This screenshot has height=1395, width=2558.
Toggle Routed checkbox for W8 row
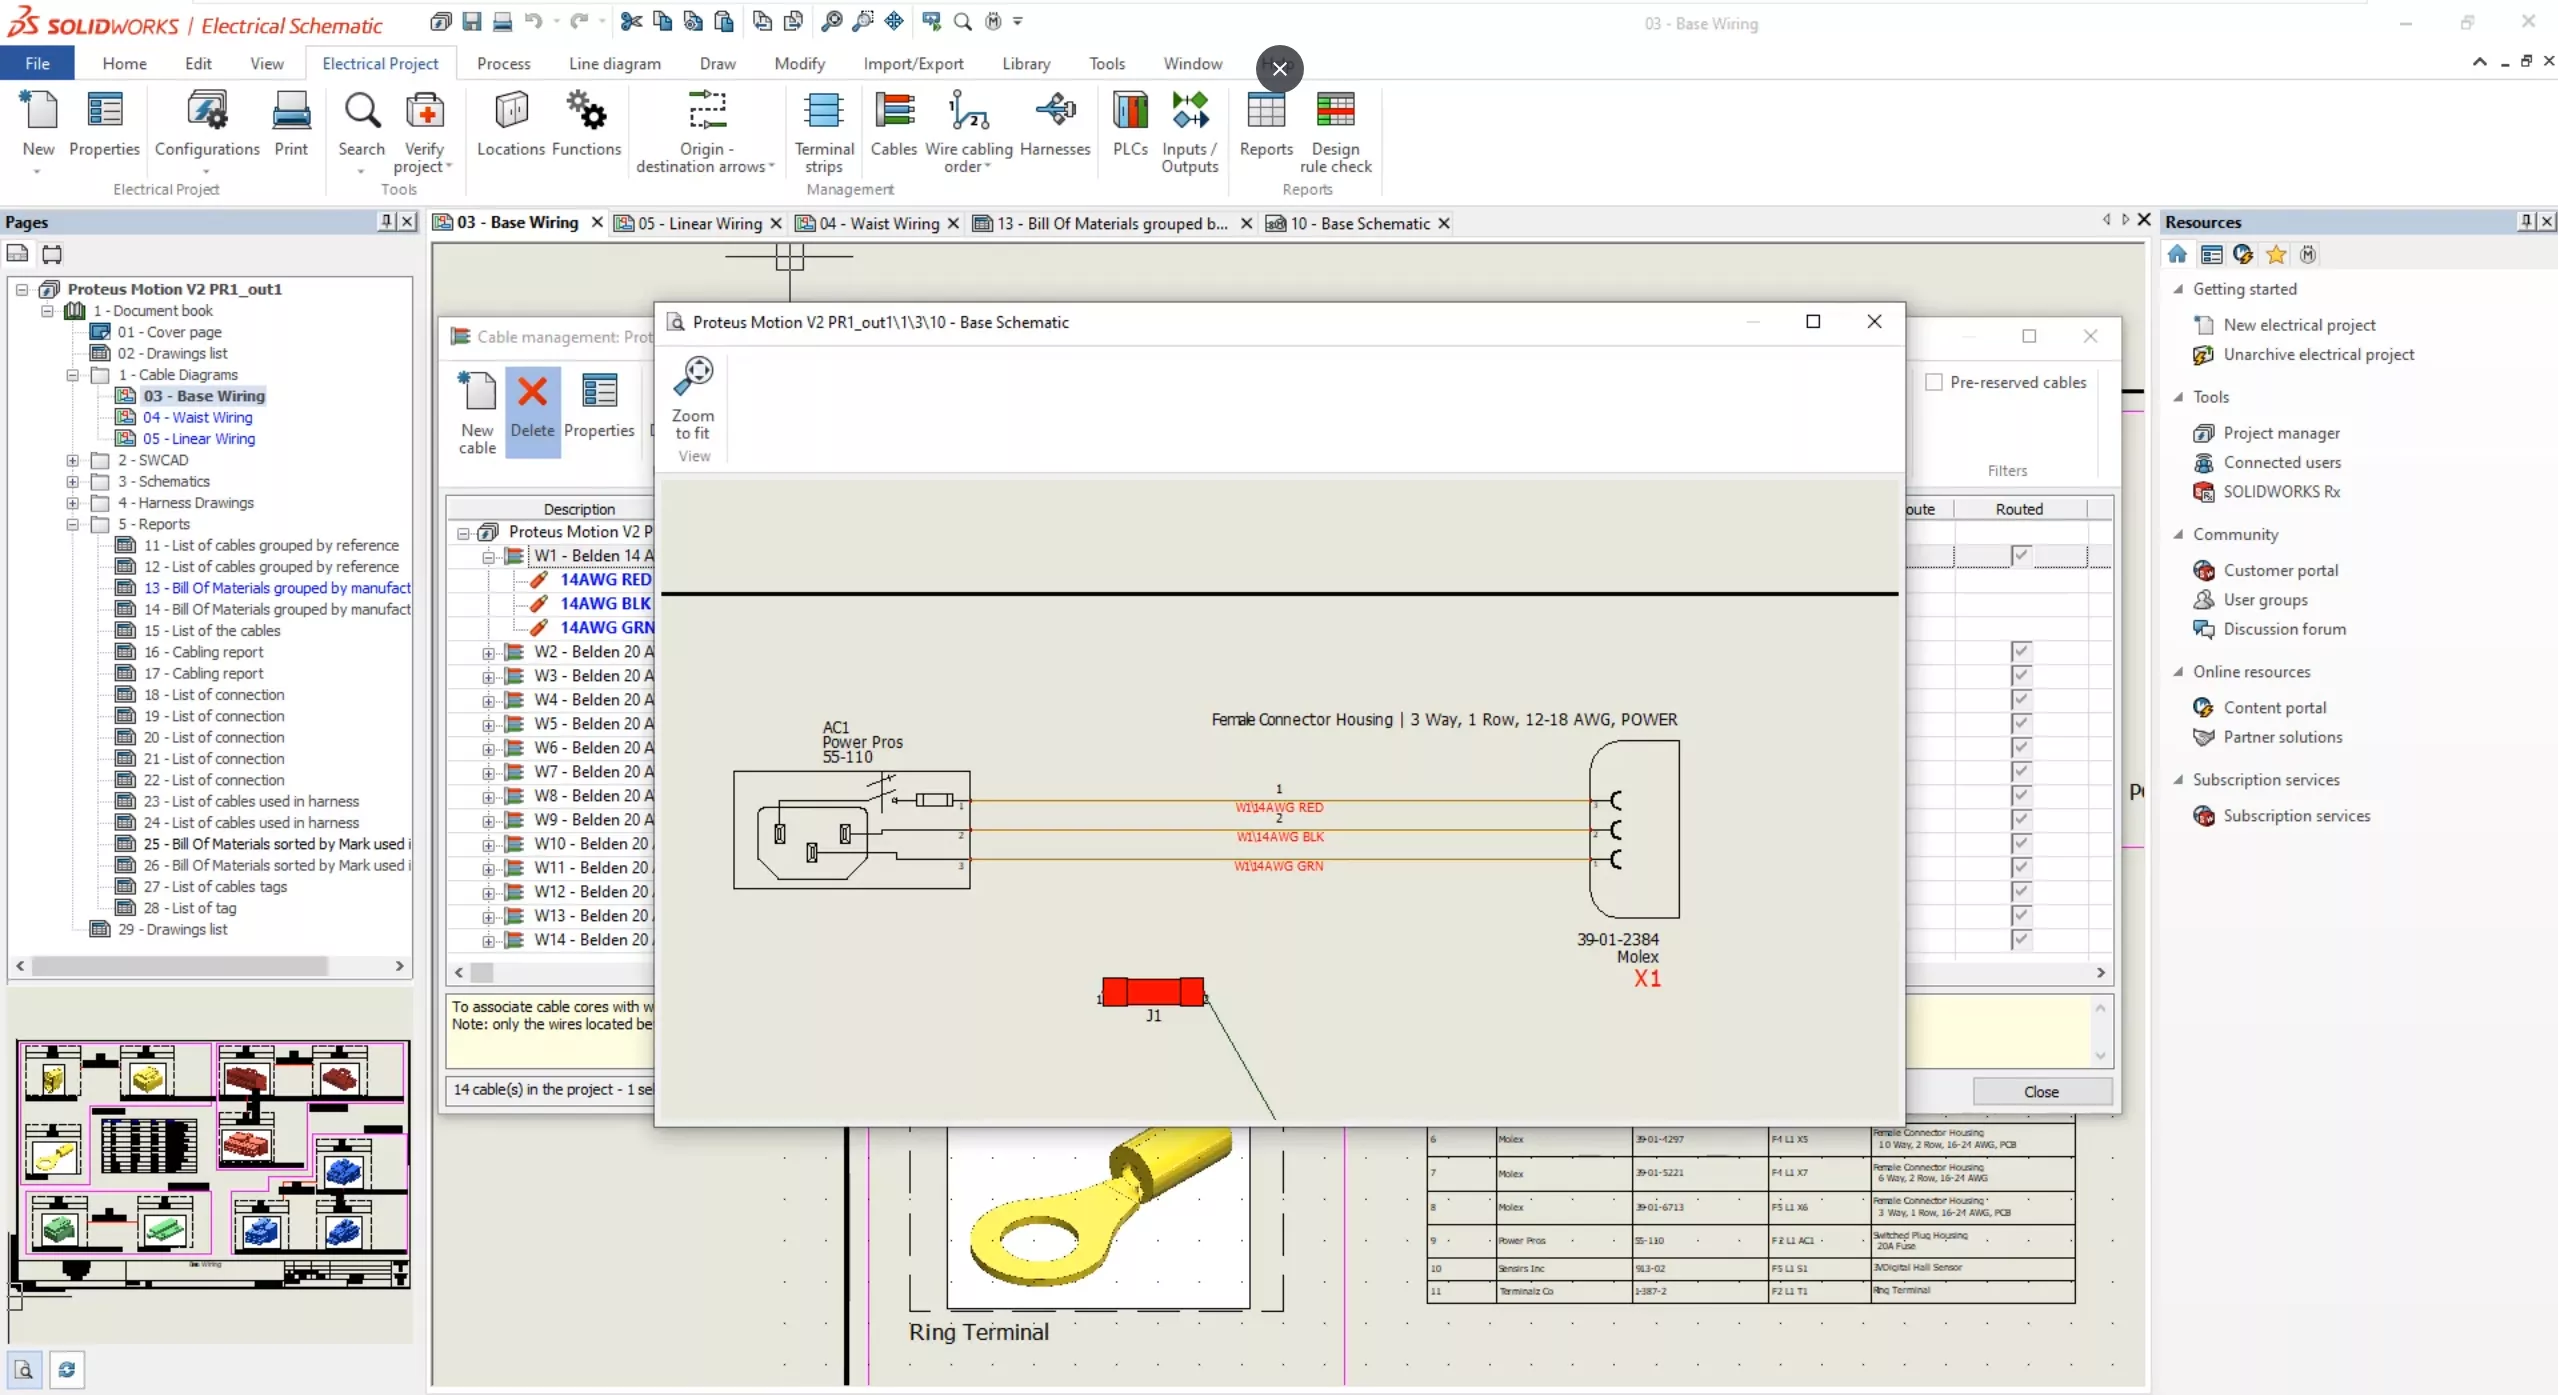point(2020,795)
